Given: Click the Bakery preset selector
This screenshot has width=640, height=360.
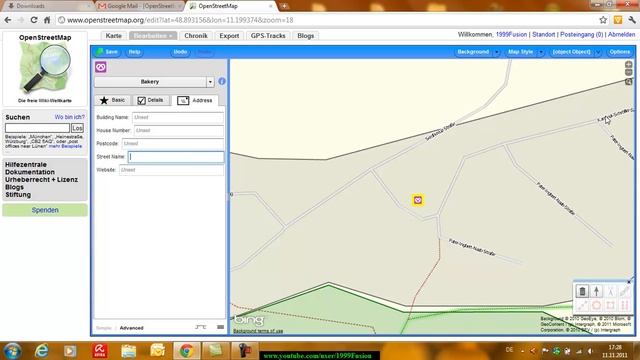Looking at the screenshot, I should point(150,82).
